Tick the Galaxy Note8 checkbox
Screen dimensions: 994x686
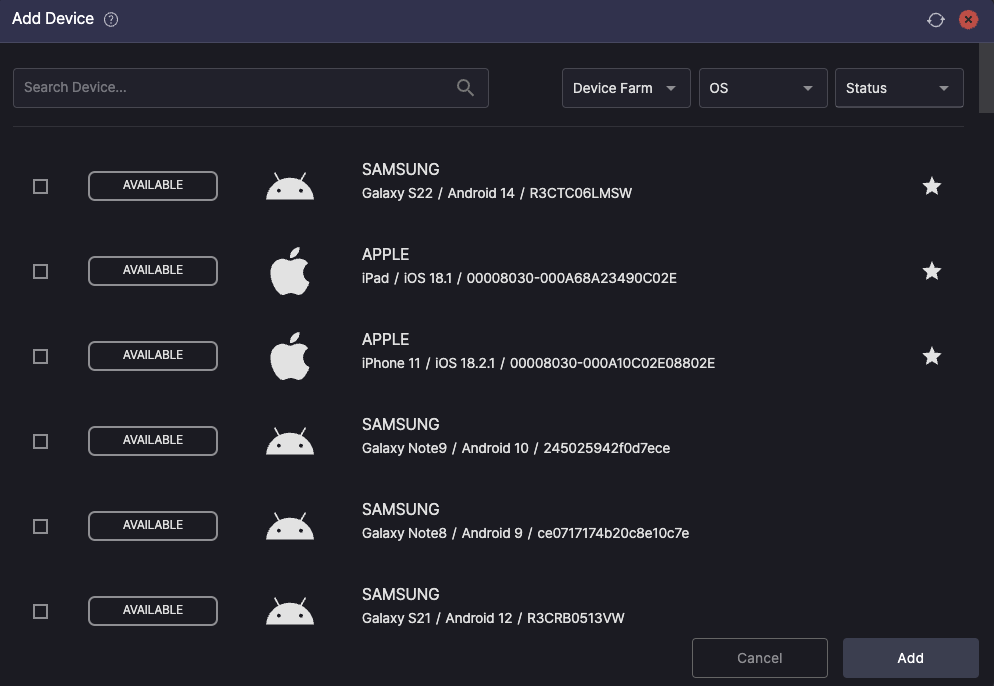pos(40,526)
